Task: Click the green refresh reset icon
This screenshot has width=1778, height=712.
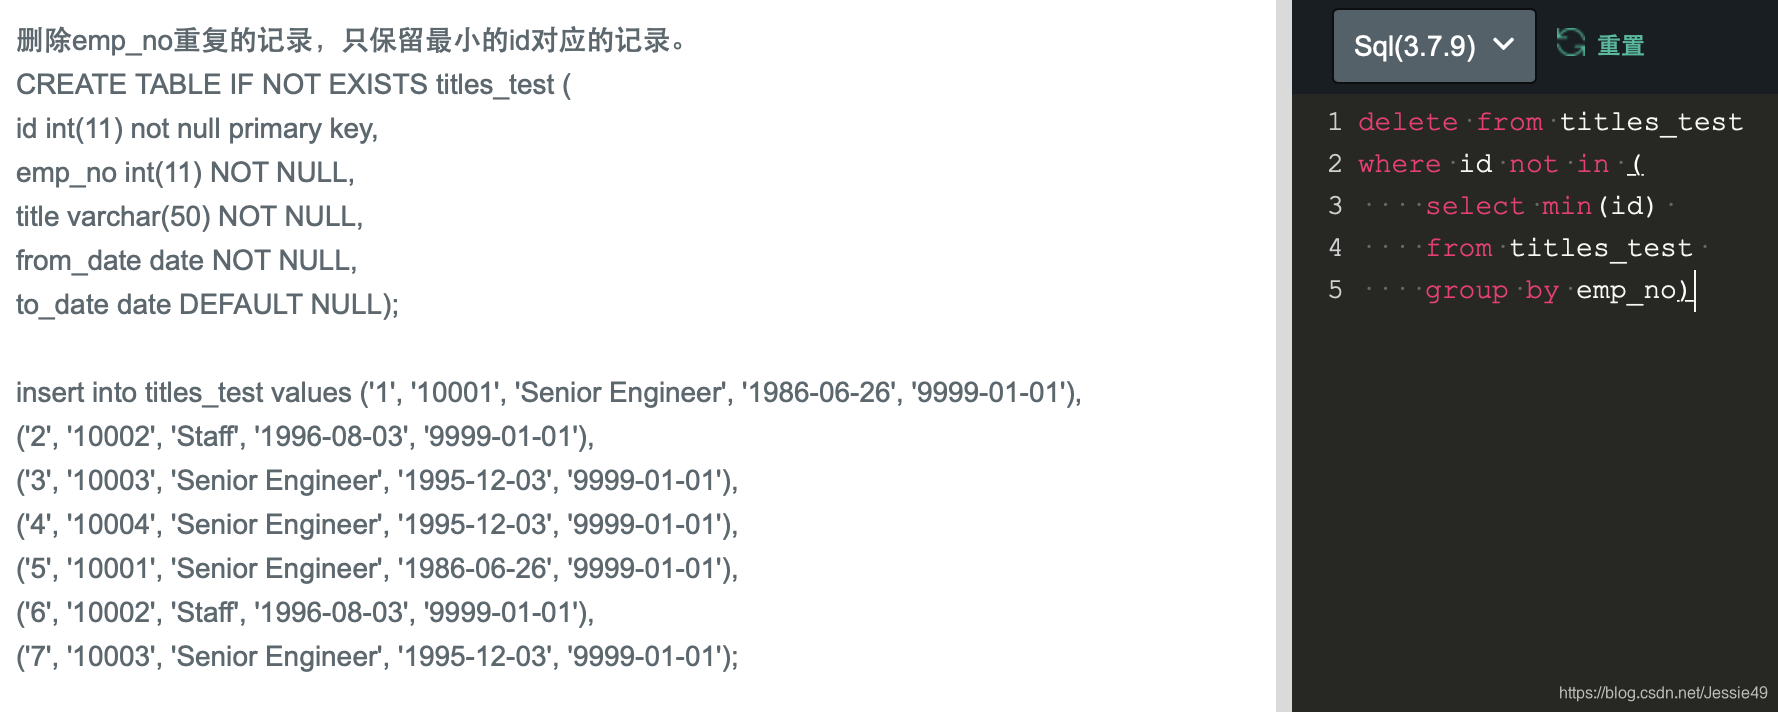Action: click(1571, 43)
